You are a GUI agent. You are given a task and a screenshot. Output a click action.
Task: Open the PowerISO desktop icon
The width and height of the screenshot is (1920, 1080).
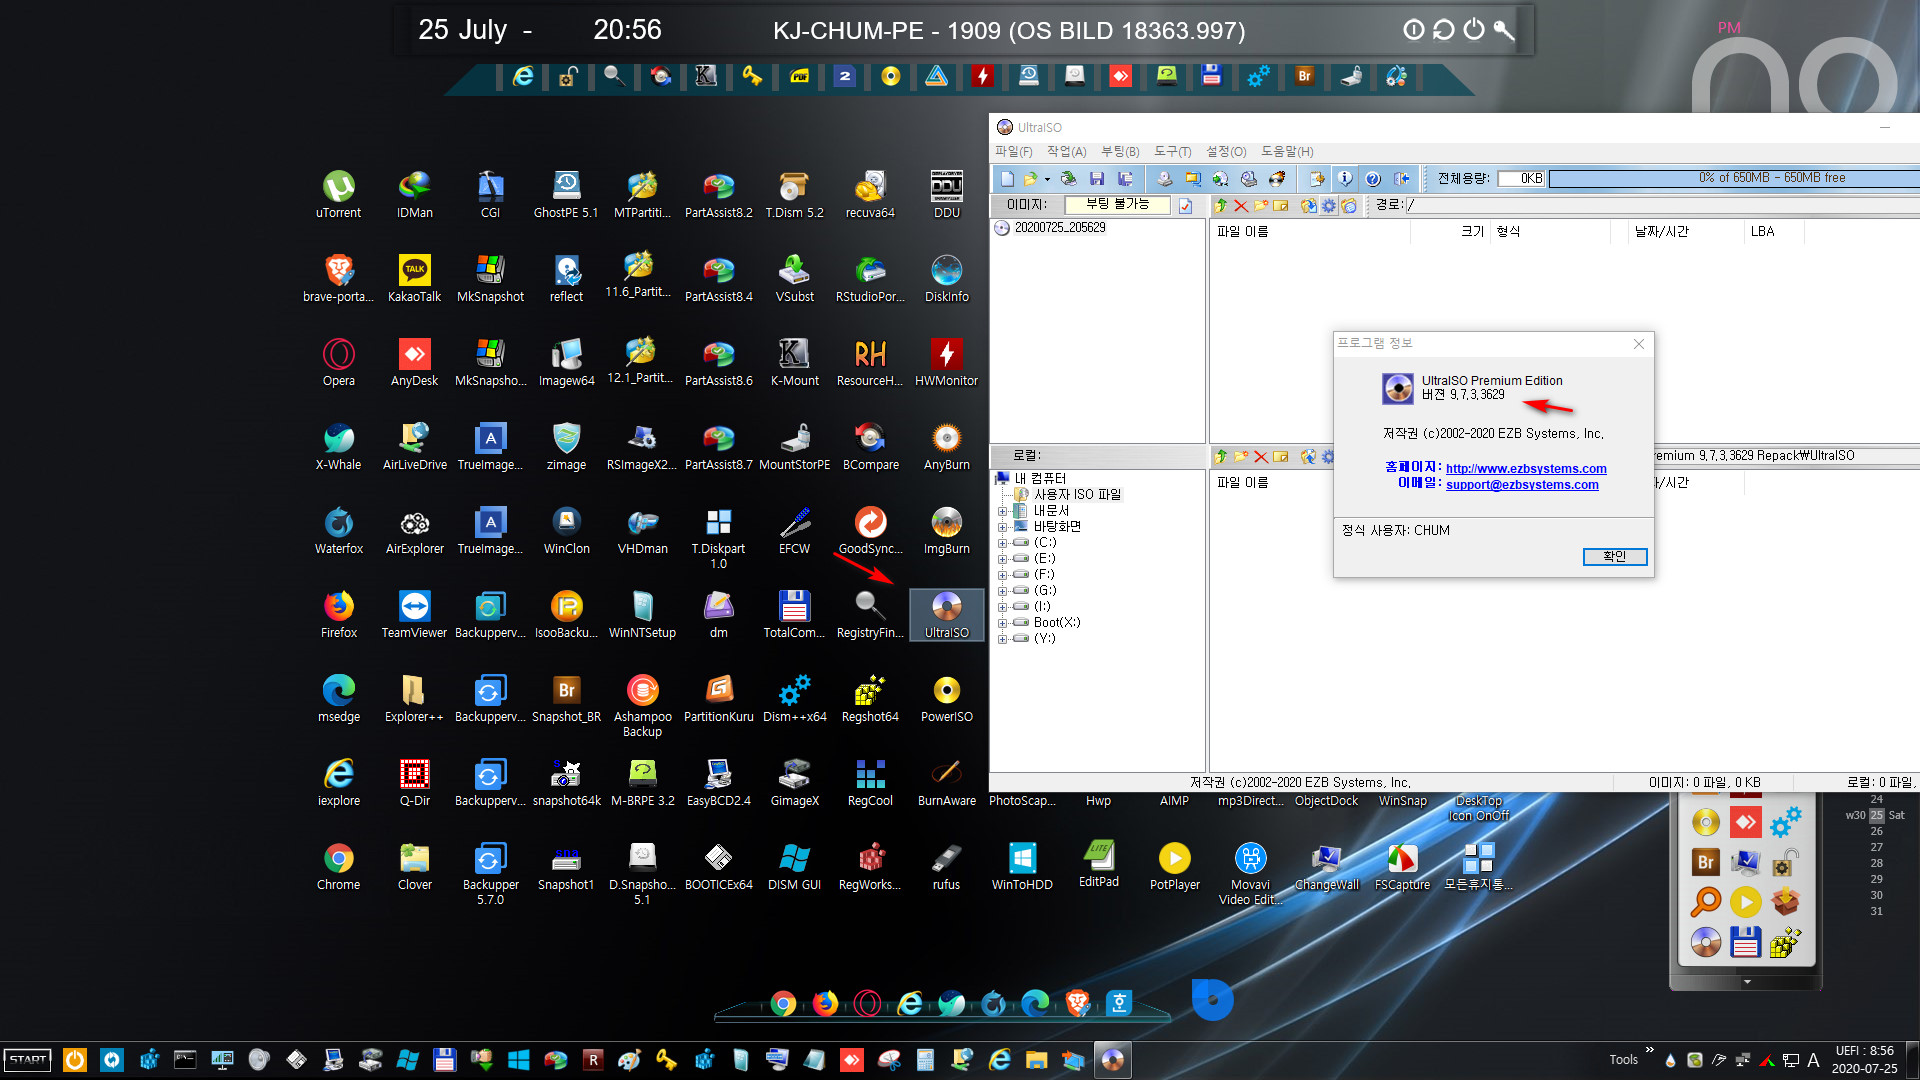(x=946, y=699)
